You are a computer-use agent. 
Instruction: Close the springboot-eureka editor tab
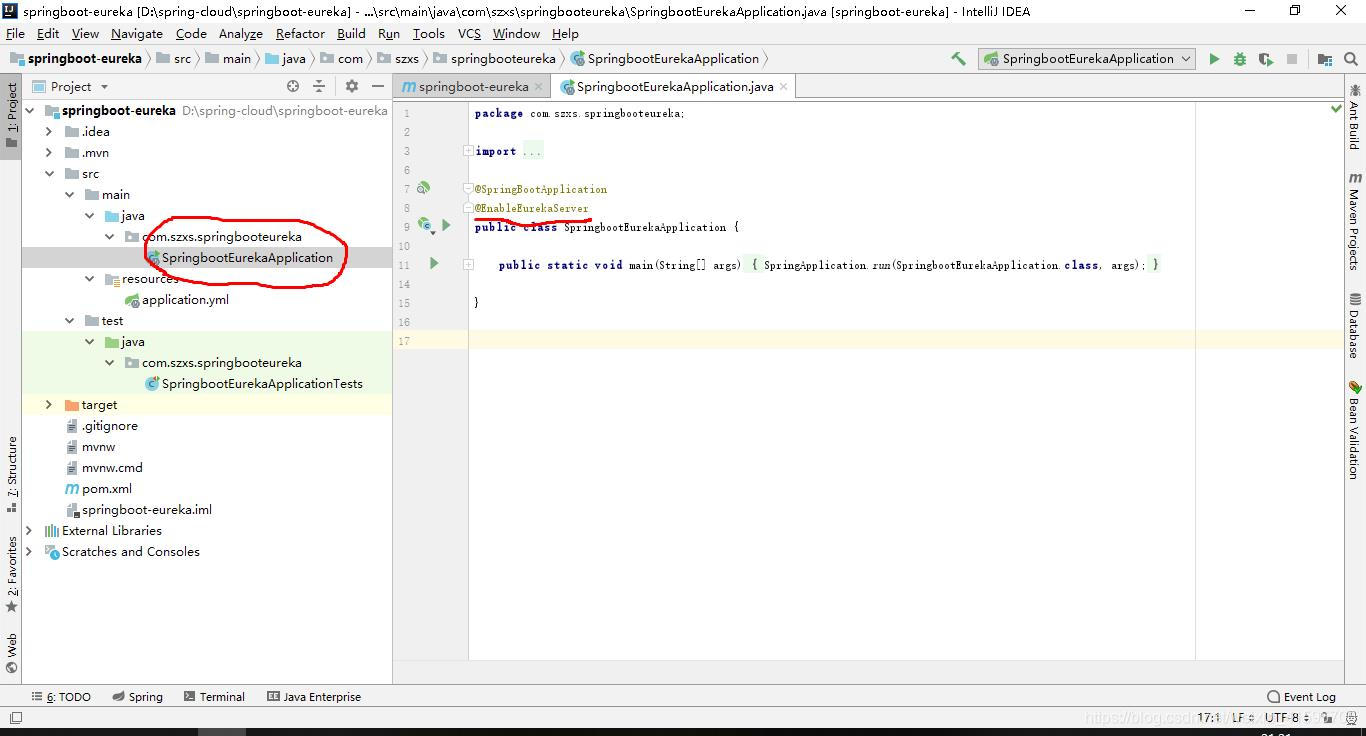point(539,87)
